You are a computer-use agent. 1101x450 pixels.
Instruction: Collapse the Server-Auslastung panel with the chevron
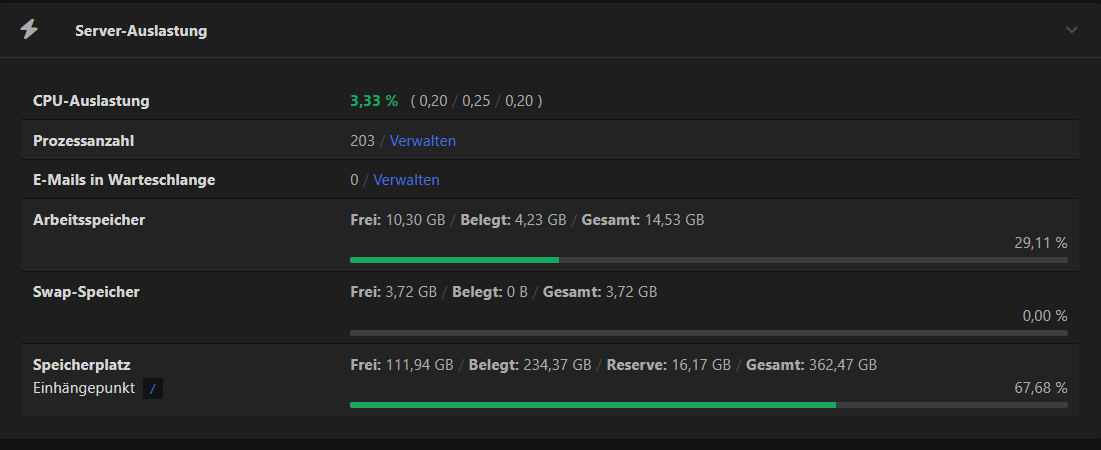[1072, 30]
